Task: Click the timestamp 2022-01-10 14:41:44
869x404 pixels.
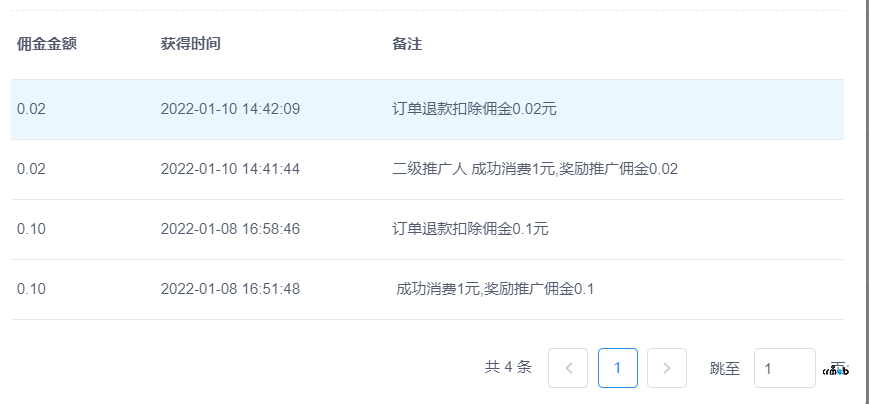Action: coord(230,169)
